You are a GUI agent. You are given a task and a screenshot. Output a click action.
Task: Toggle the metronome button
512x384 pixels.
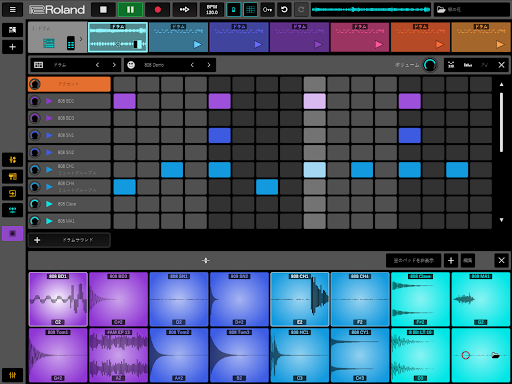pos(234,9)
